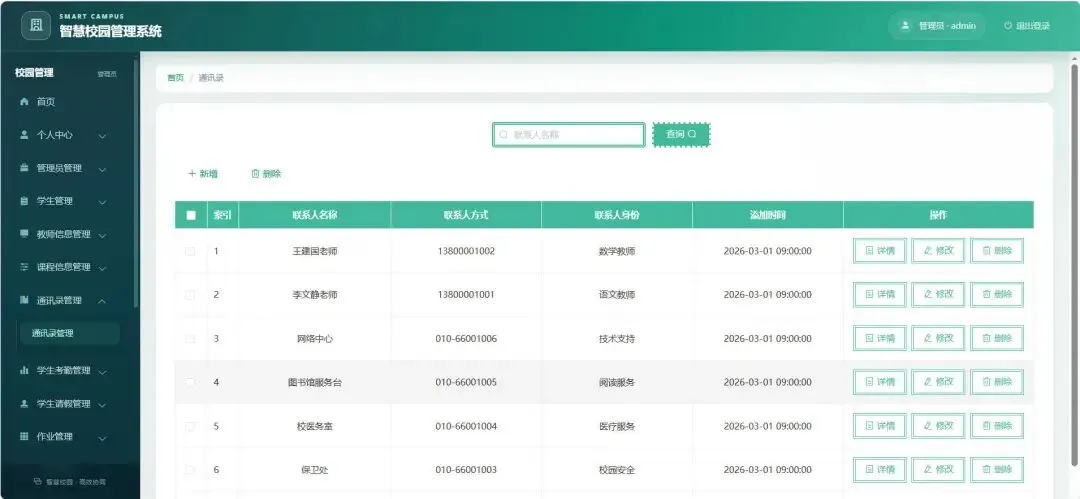Expand the 个人中心 chevron
The width and height of the screenshot is (1080, 499).
102,136
